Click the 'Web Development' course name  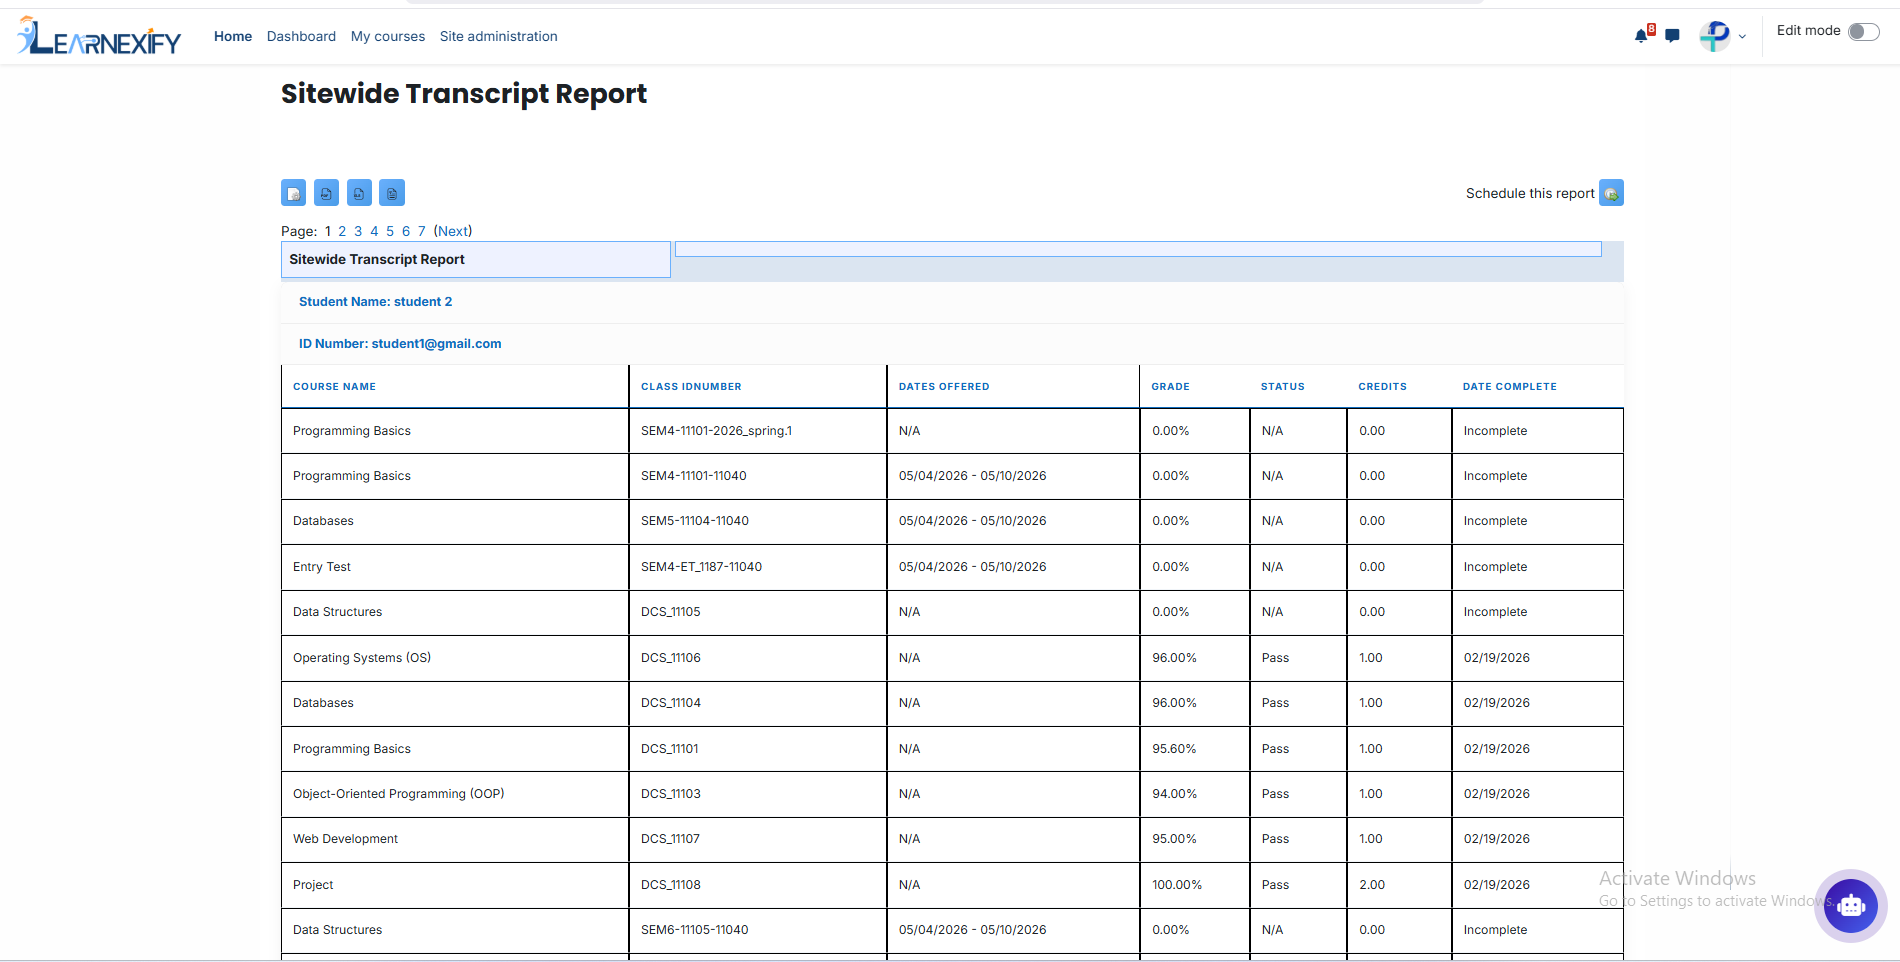[345, 839]
